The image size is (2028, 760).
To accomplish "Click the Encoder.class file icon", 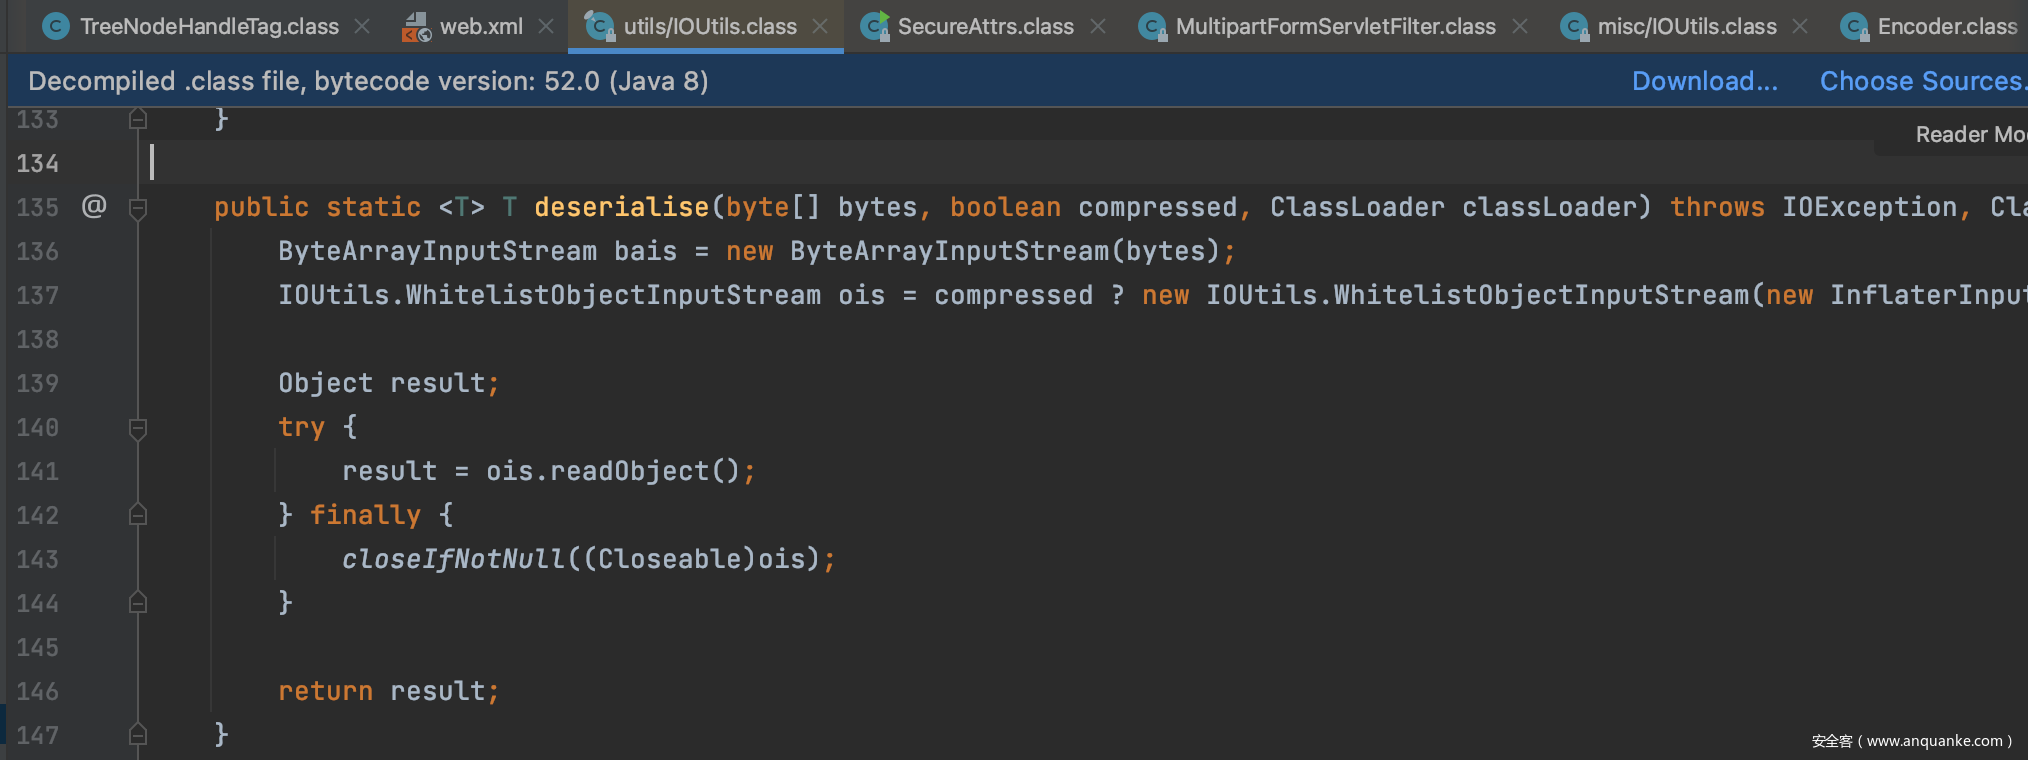I will coord(1855,27).
